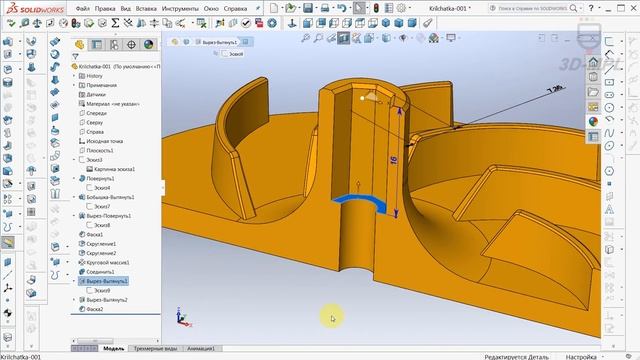Expand the Примечания node
The height and width of the screenshot is (360, 640).
(74, 85)
